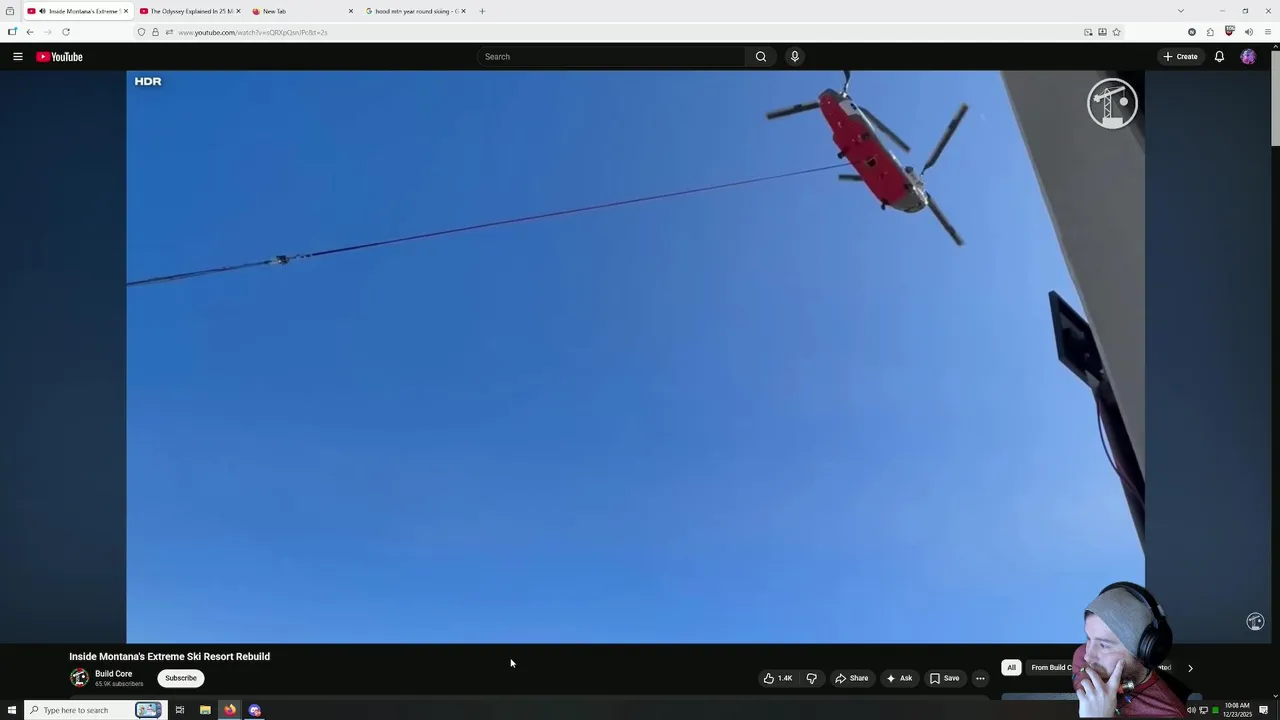Bookmark this page with the star
Image resolution: width=1280 pixels, height=720 pixels.
pyautogui.click(x=1116, y=32)
